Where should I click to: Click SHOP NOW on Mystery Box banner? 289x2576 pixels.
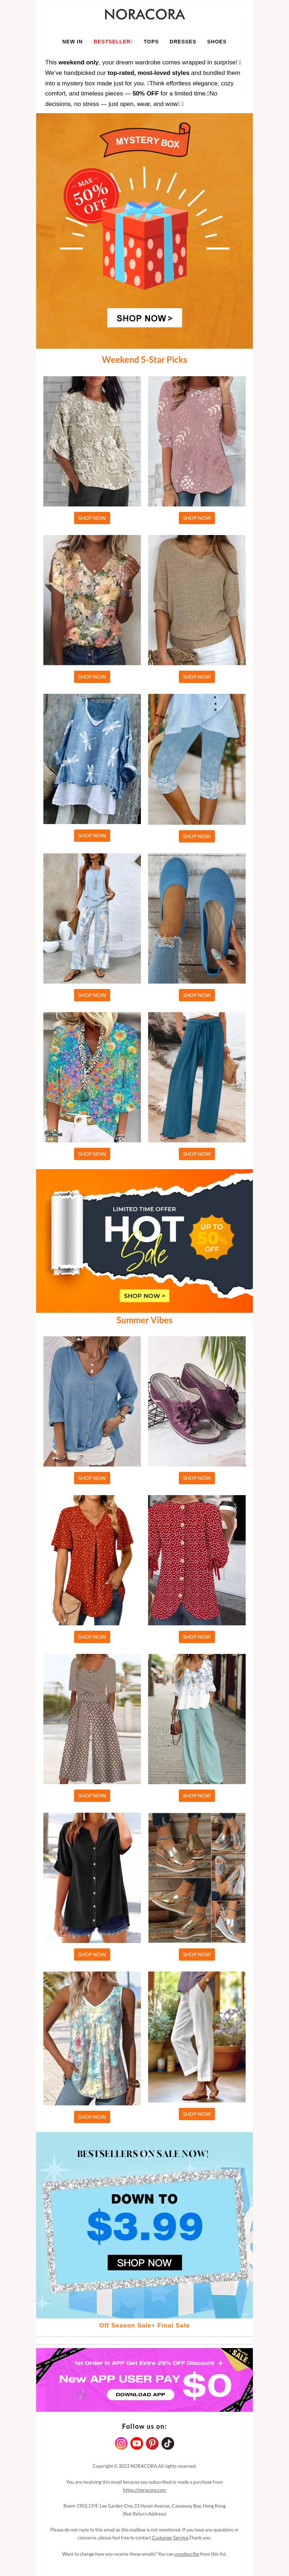coord(144,318)
